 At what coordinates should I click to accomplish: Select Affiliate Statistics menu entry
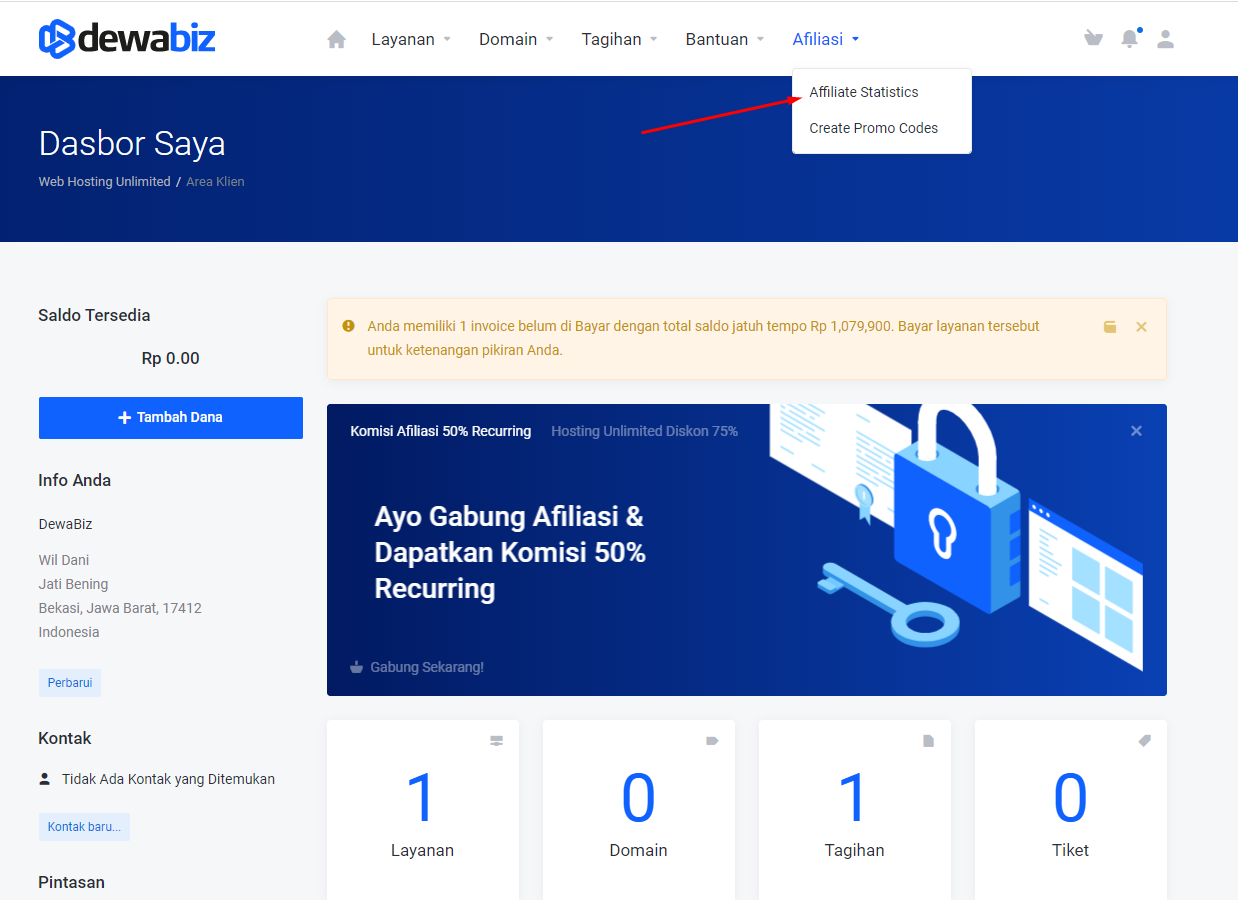[864, 92]
